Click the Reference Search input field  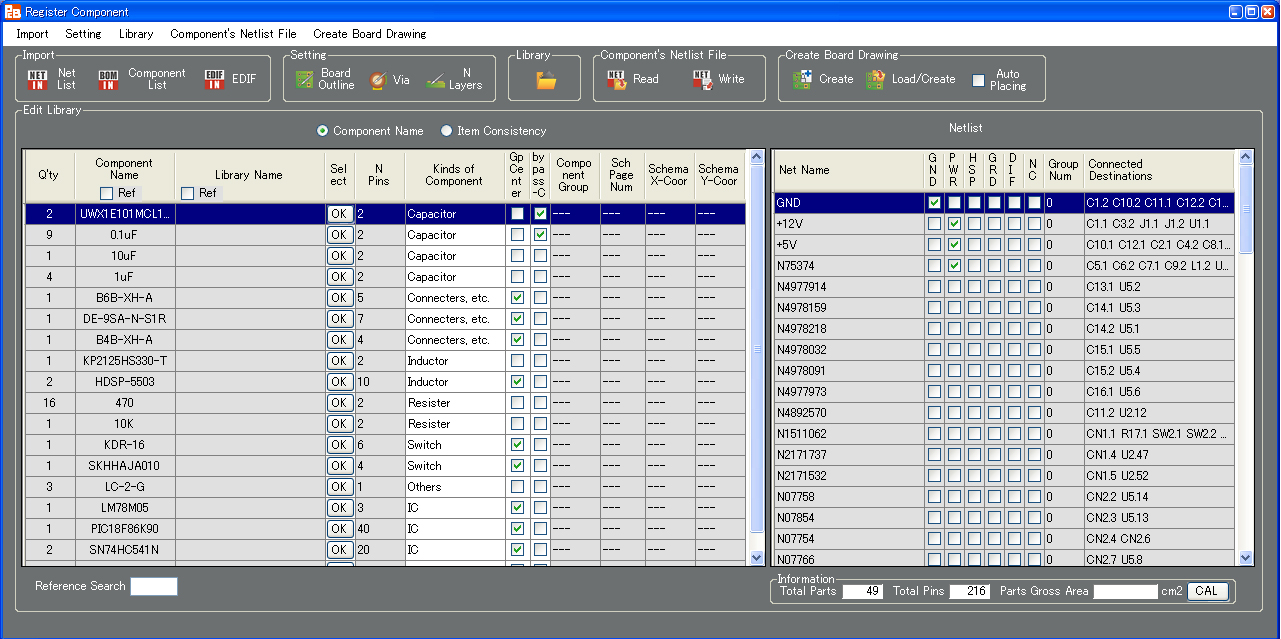tap(154, 587)
